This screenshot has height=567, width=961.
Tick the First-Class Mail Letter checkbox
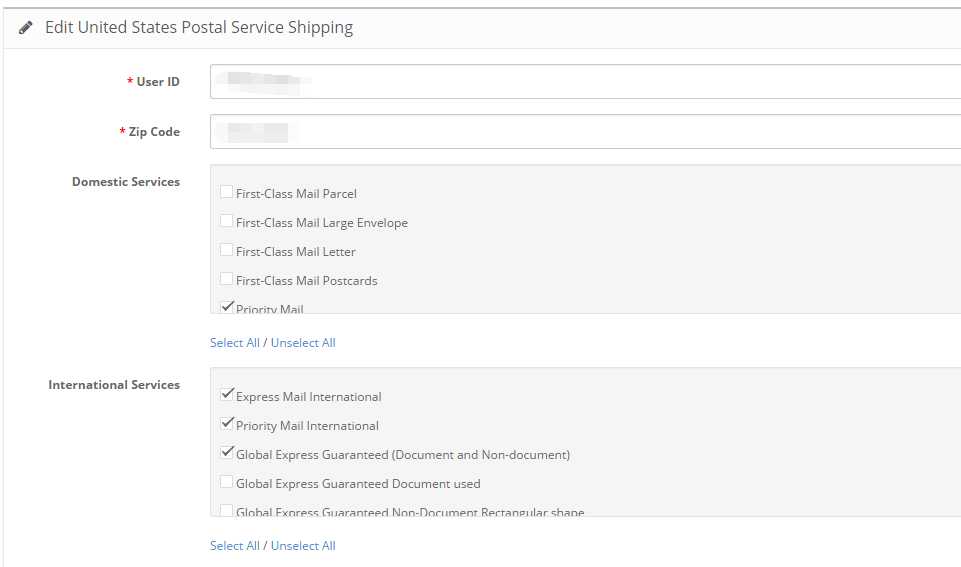[x=226, y=250]
